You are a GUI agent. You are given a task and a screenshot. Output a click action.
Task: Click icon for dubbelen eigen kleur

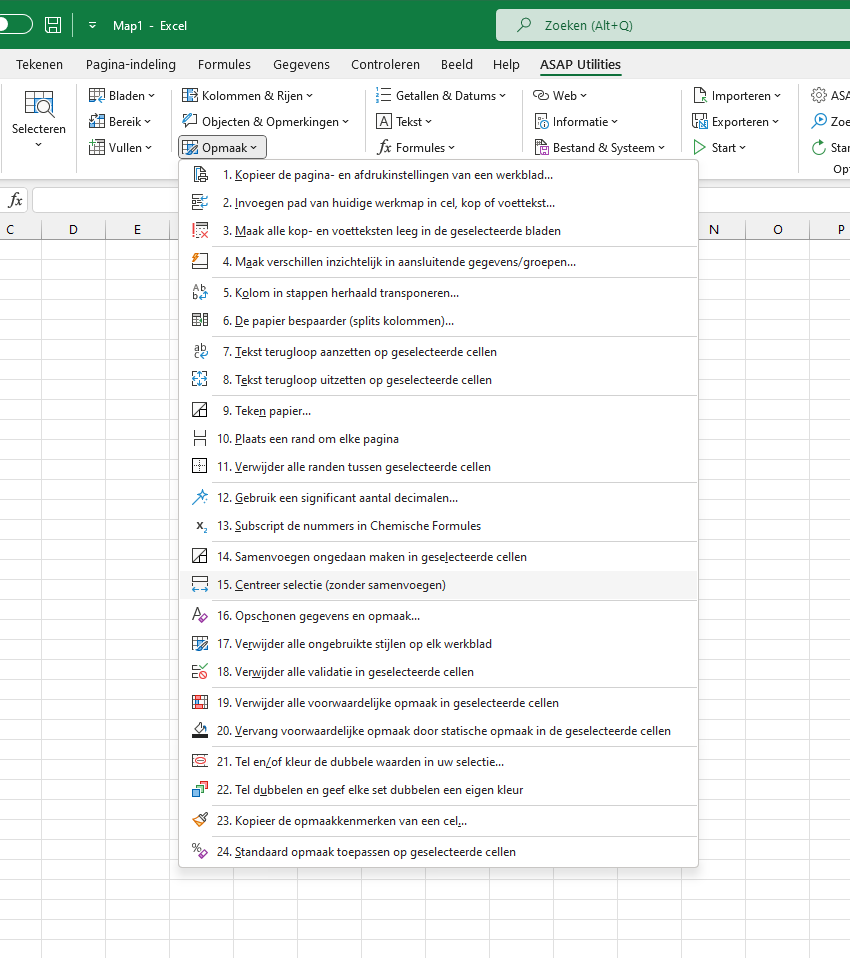pyautogui.click(x=200, y=790)
